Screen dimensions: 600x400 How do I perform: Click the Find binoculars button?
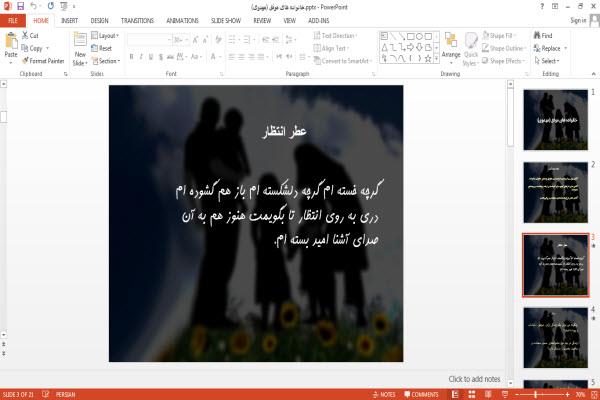point(543,35)
